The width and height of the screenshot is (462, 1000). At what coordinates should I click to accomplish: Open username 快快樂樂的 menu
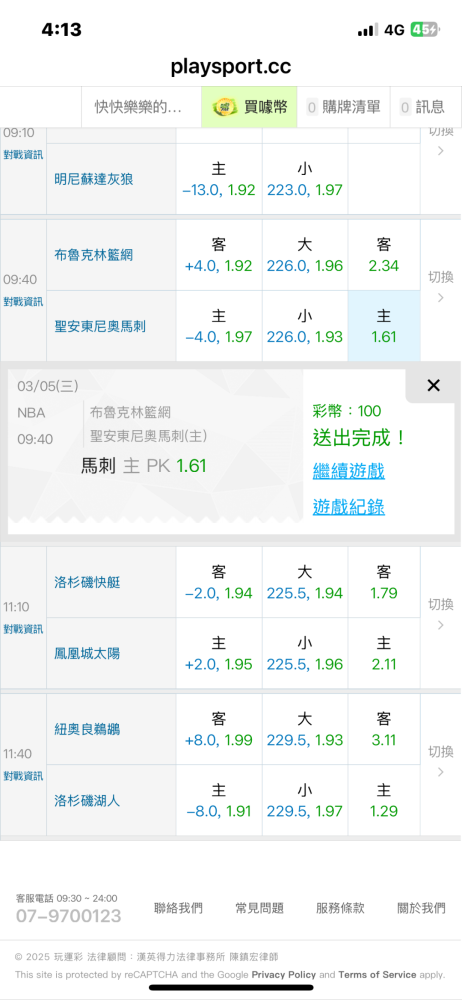138,107
